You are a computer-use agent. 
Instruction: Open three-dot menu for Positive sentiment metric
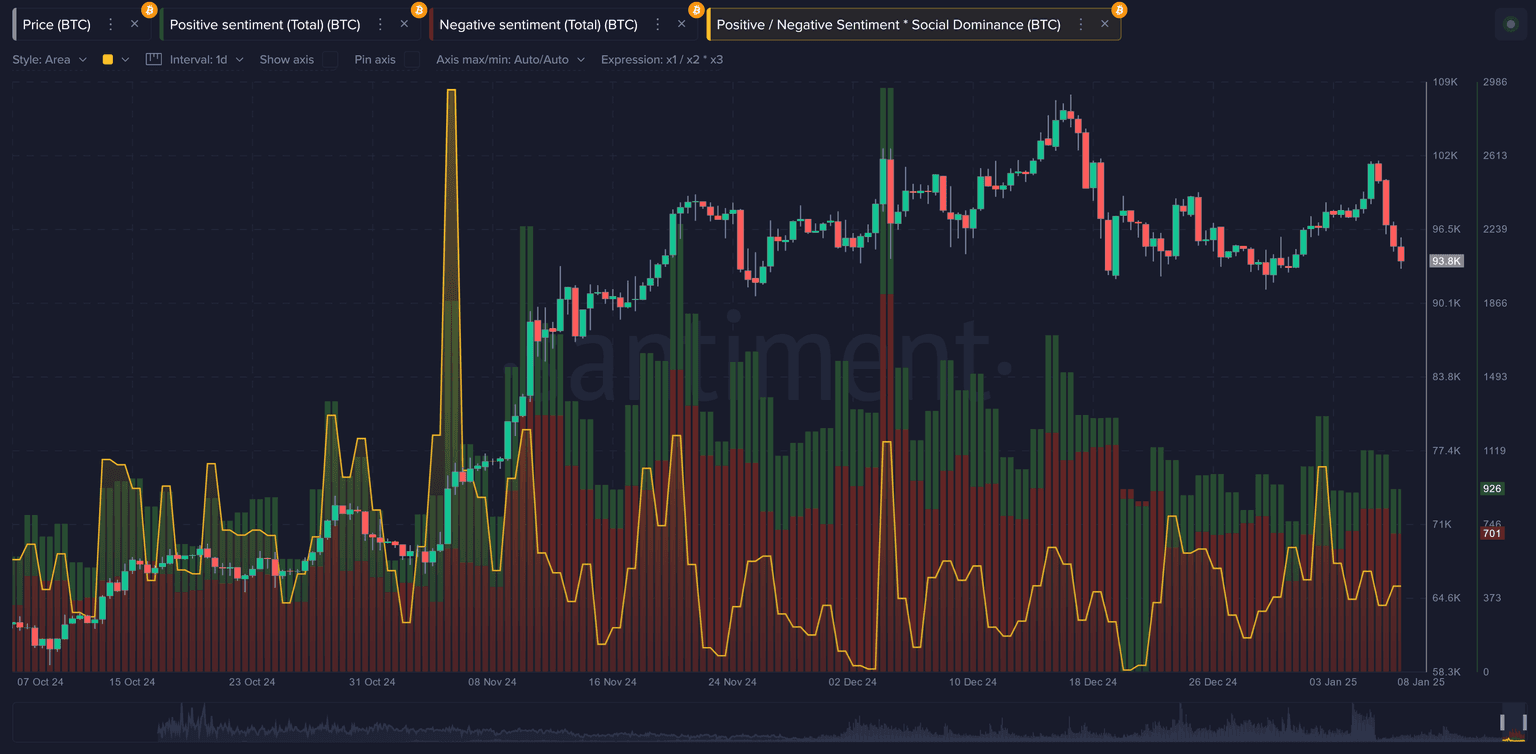point(380,24)
